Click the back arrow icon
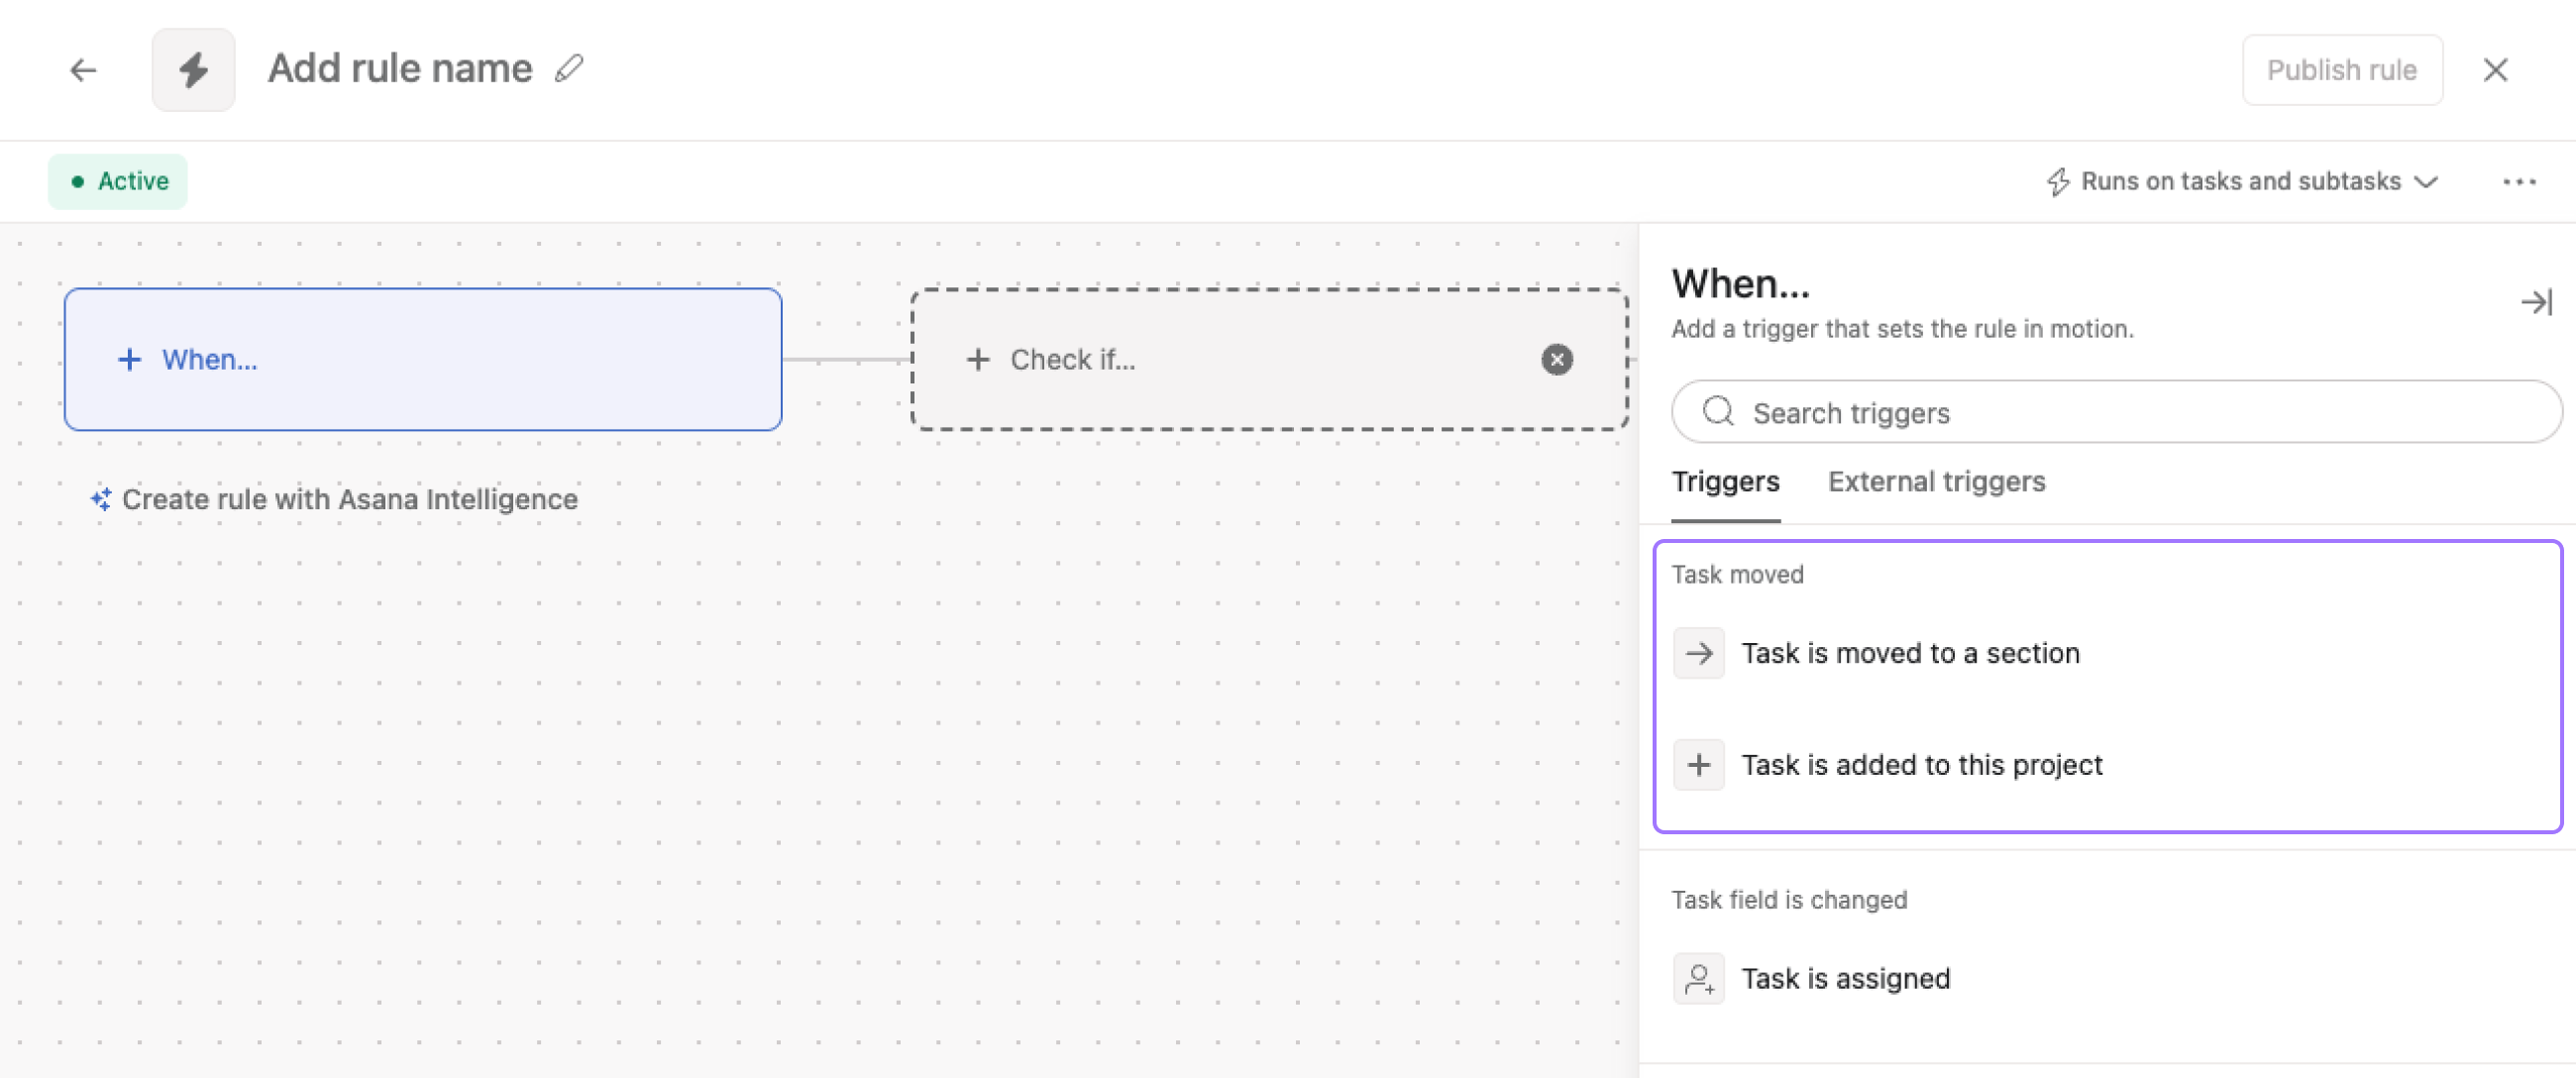2576x1078 pixels. click(83, 70)
